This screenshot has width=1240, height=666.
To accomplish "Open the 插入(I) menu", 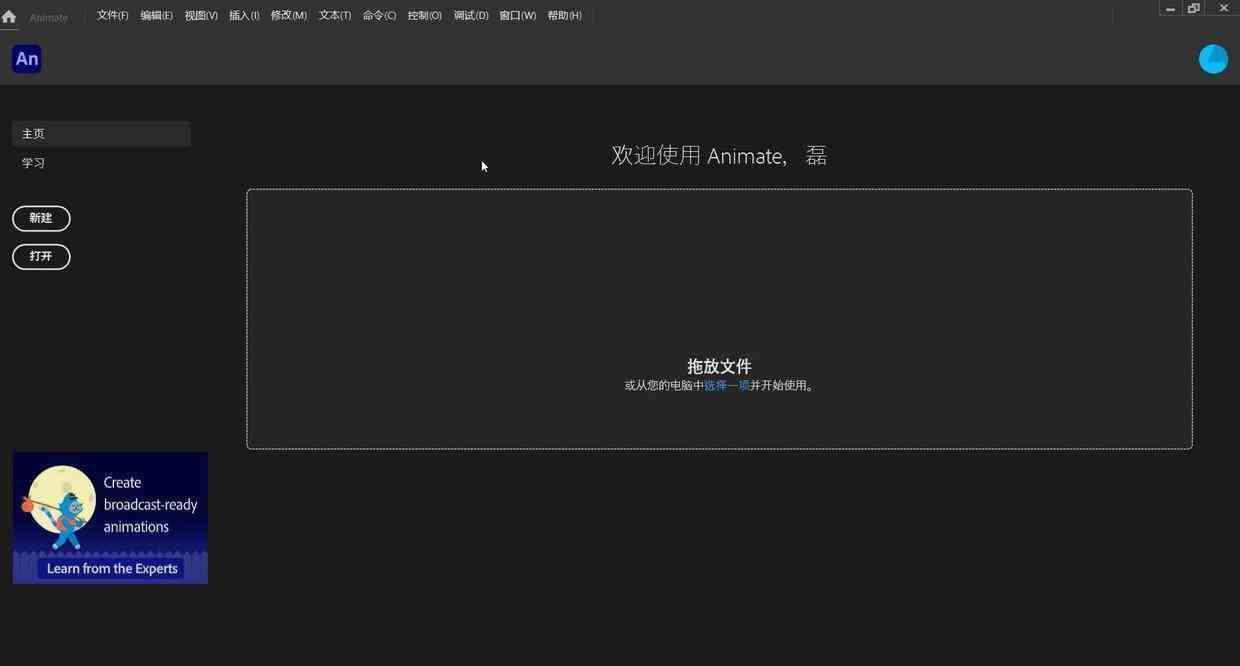I will click(244, 16).
